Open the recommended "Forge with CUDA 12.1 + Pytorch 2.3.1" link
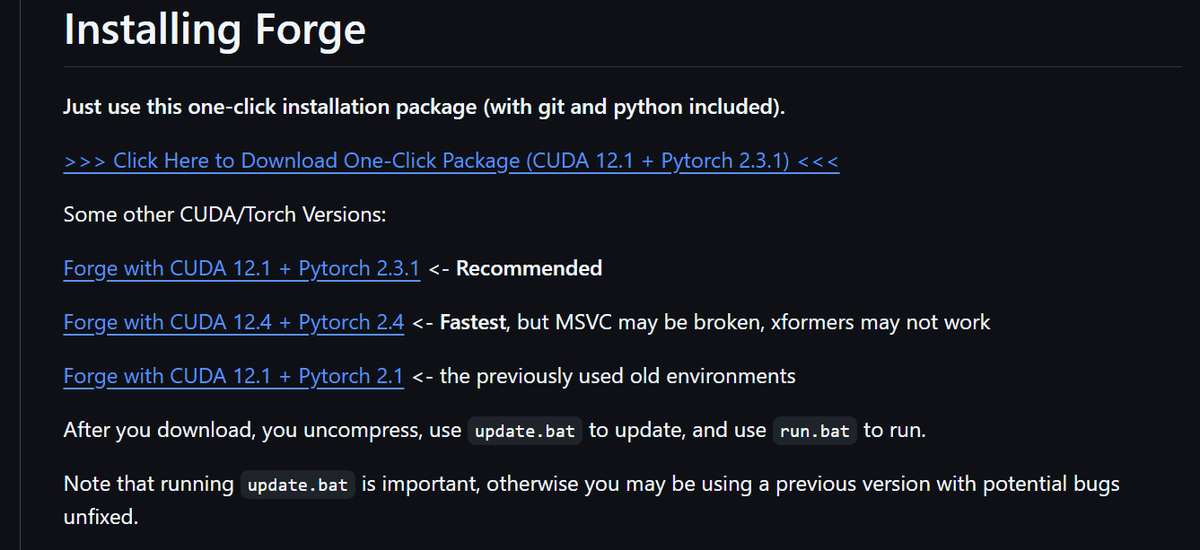The height and width of the screenshot is (550, 1200). point(241,268)
